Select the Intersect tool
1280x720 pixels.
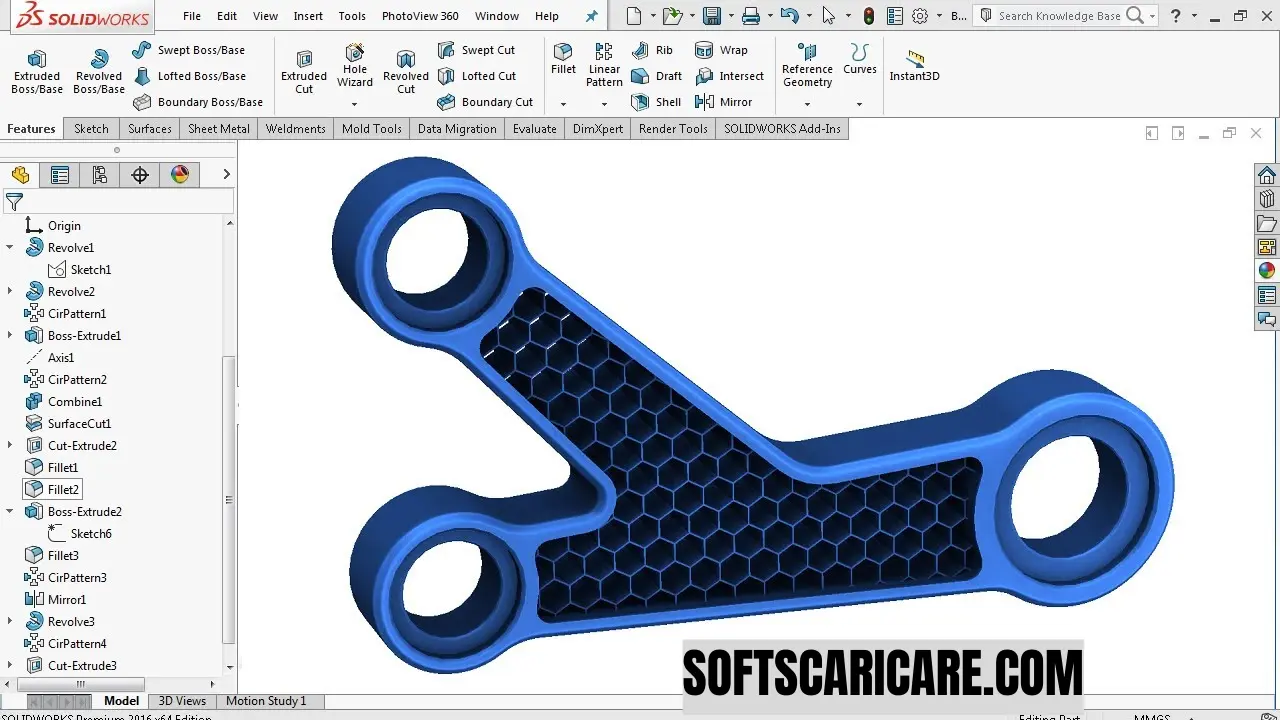click(729, 76)
